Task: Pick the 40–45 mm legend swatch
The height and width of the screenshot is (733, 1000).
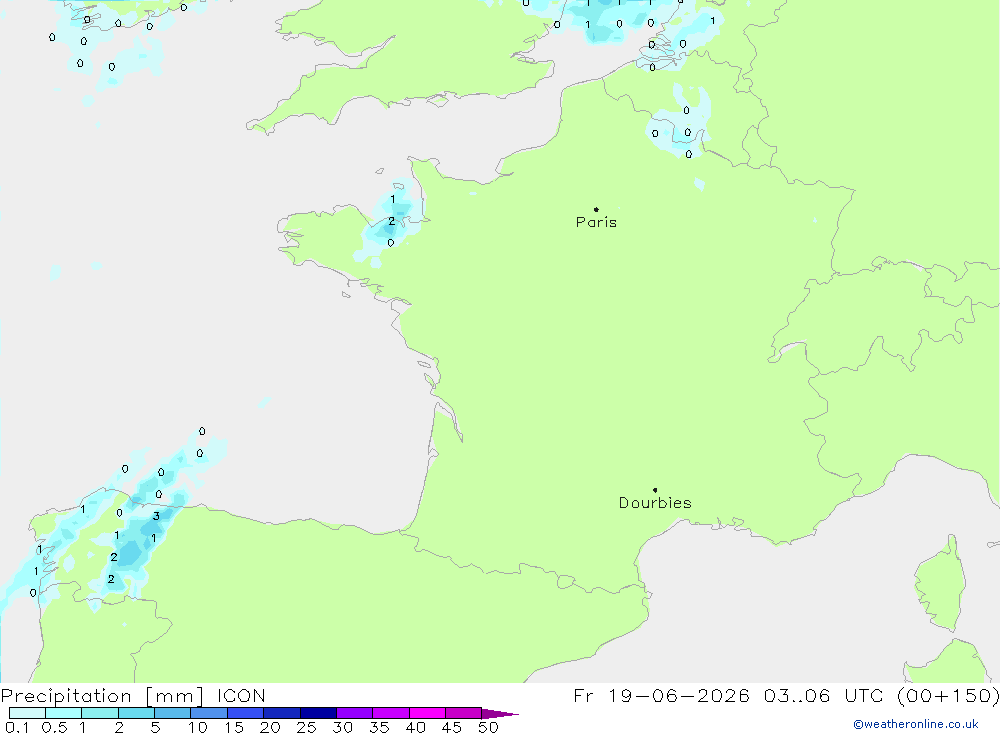Action: (x=427, y=713)
